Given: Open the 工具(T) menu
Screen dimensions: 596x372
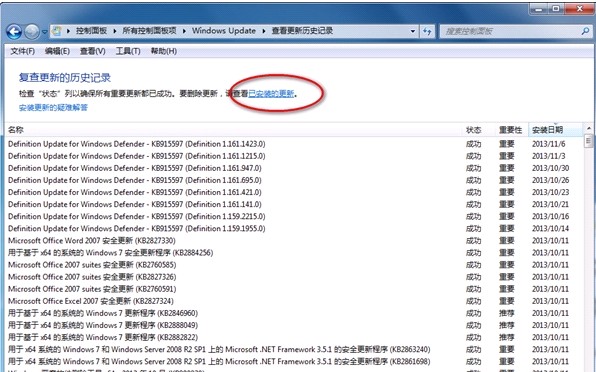Looking at the screenshot, I should coord(128,51).
